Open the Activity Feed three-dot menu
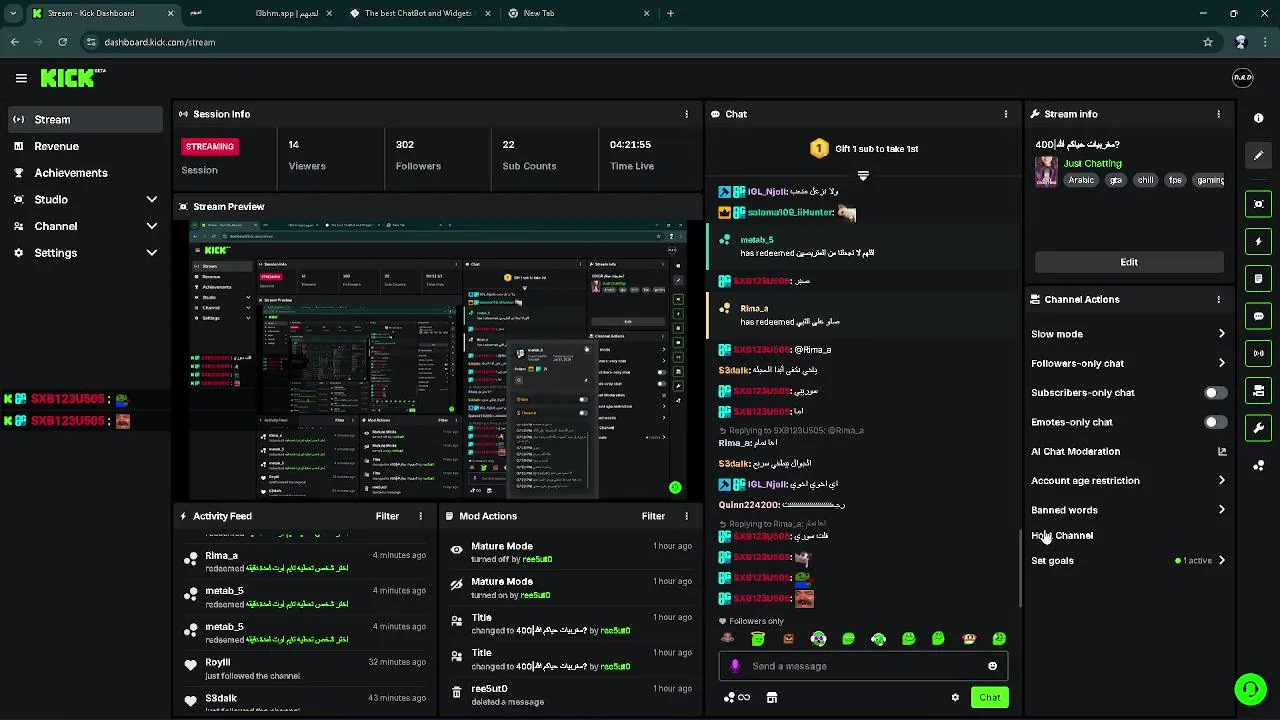The height and width of the screenshot is (720, 1280). click(420, 516)
